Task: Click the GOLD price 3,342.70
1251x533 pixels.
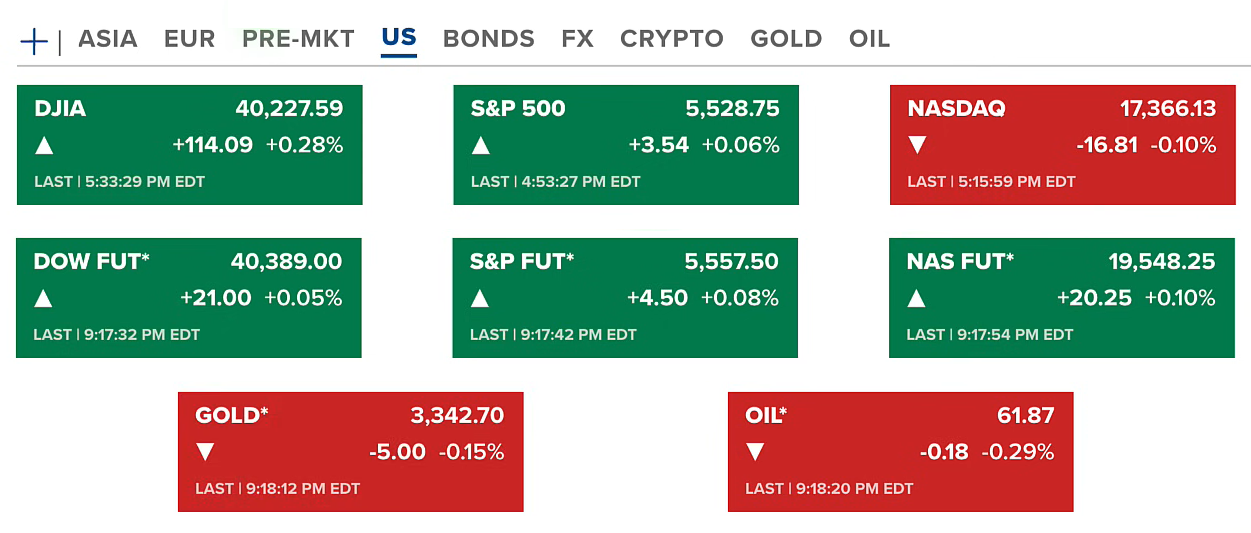Action: (x=457, y=415)
